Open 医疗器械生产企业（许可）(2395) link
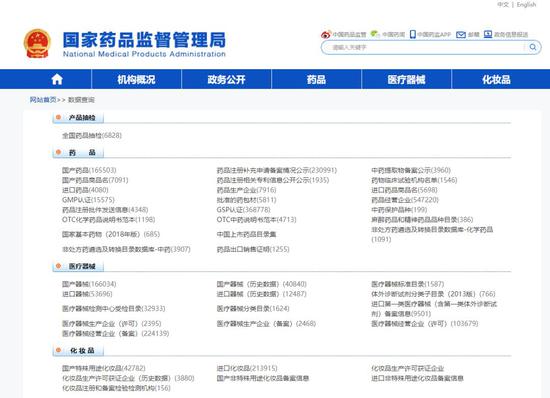Image resolution: width=550 pixels, height=398 pixels. 112,323
